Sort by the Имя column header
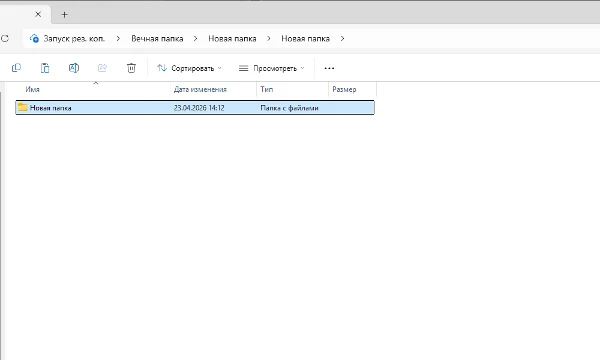600x360 pixels. click(x=33, y=89)
